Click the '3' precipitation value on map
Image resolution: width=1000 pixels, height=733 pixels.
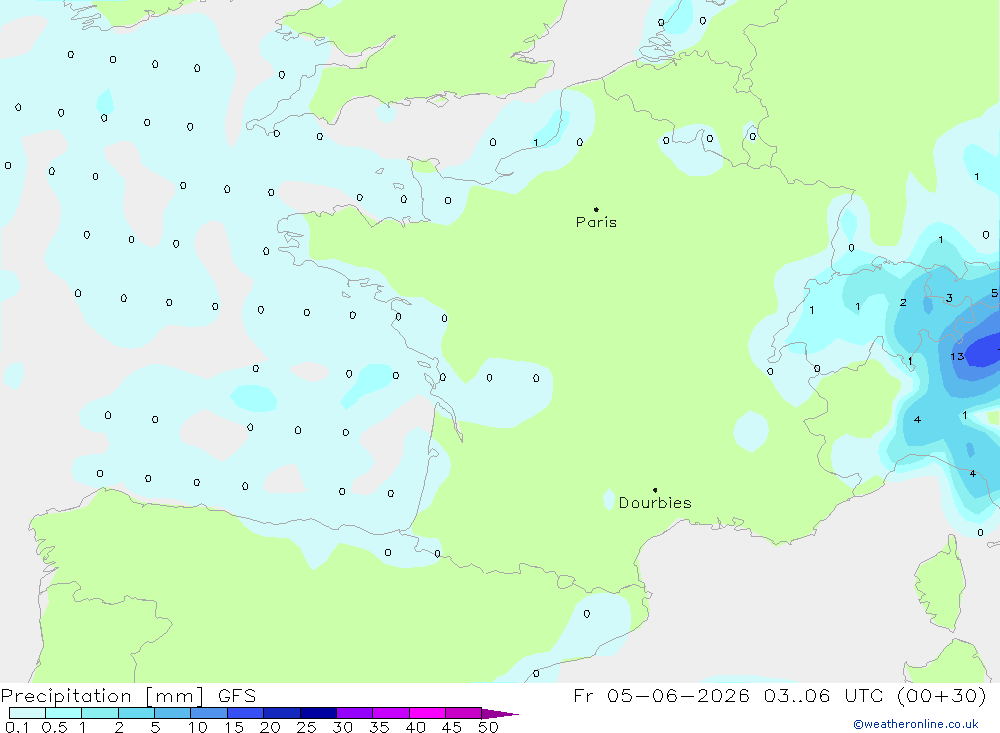coord(950,298)
